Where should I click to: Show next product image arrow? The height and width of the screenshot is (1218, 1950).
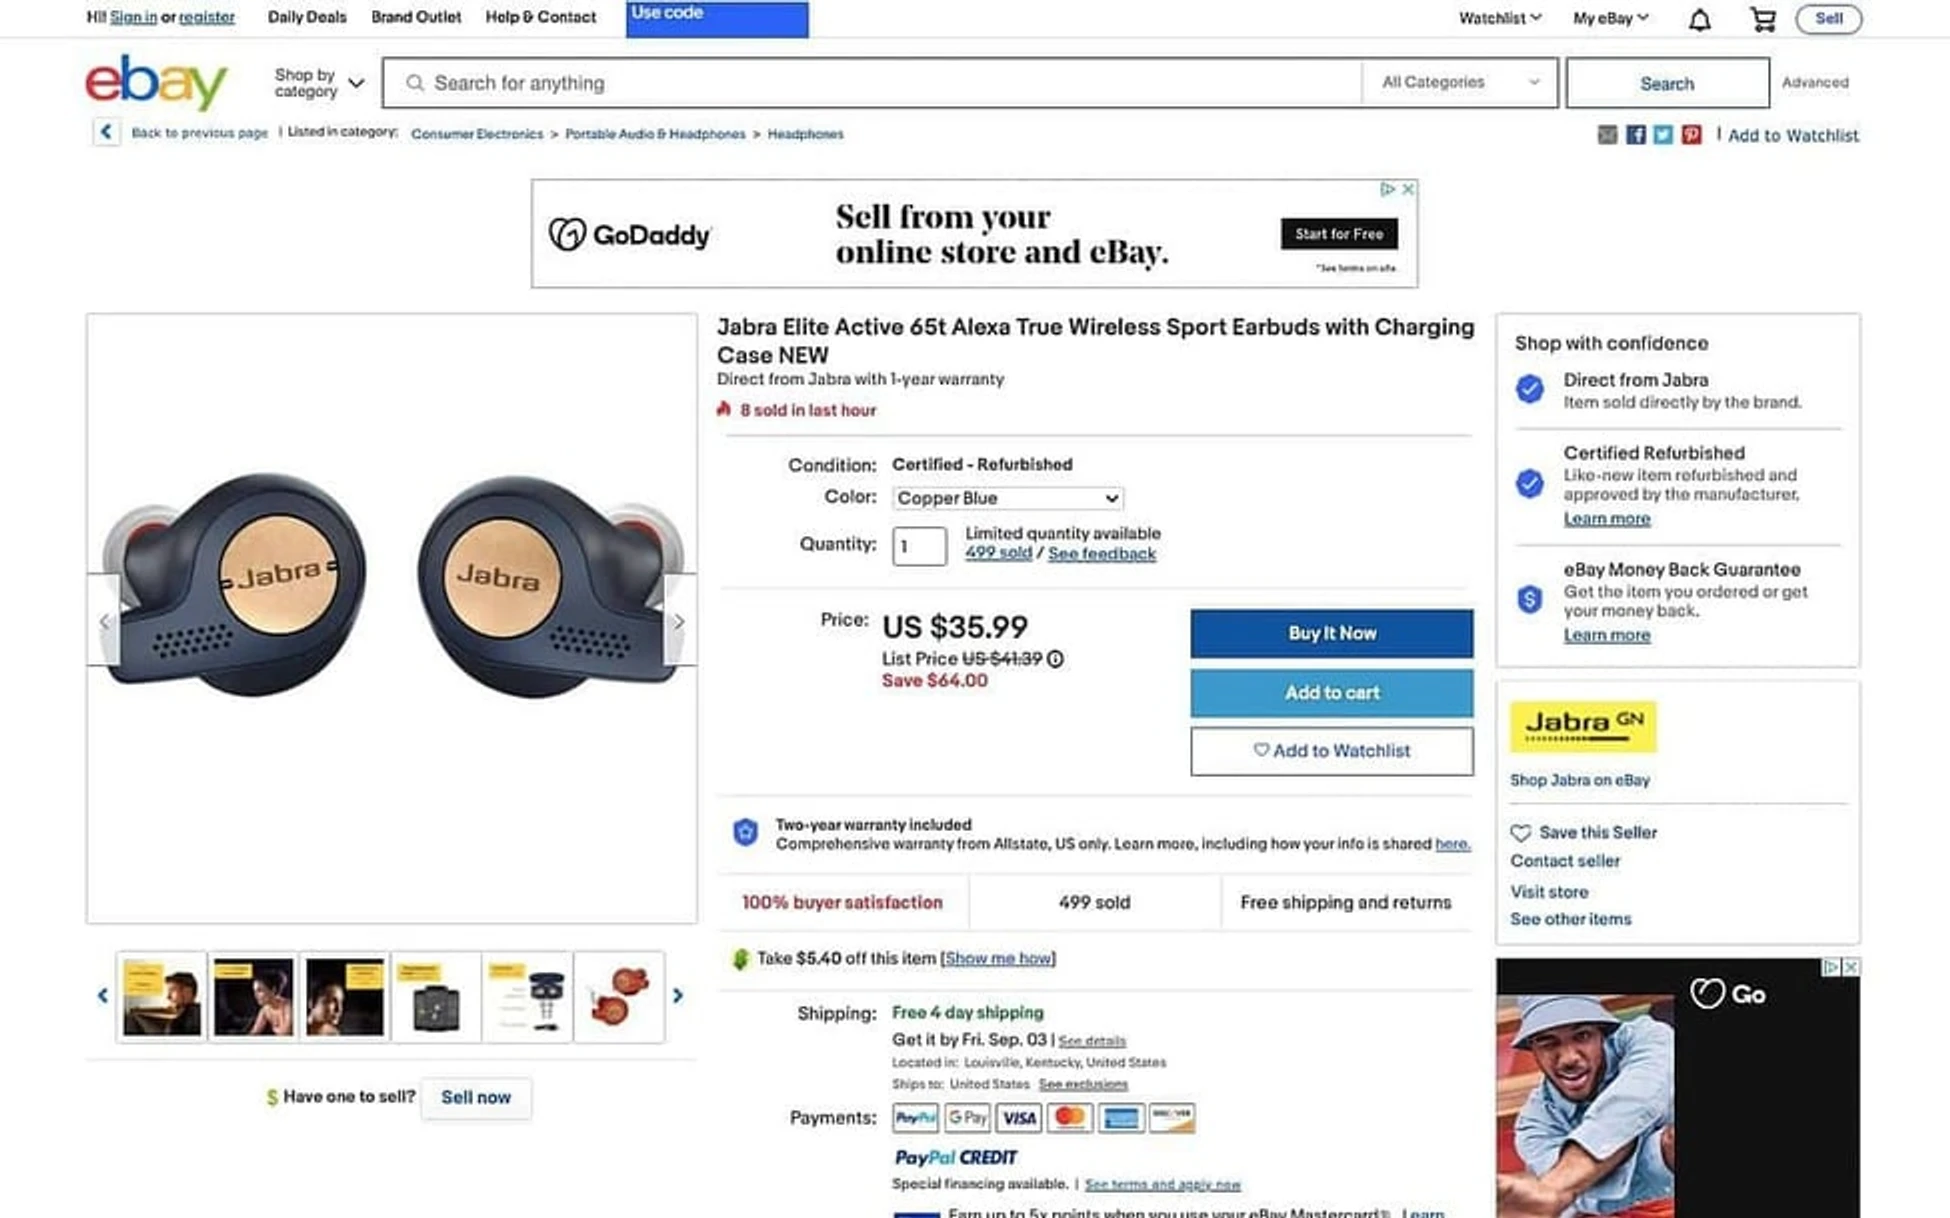pyautogui.click(x=679, y=622)
